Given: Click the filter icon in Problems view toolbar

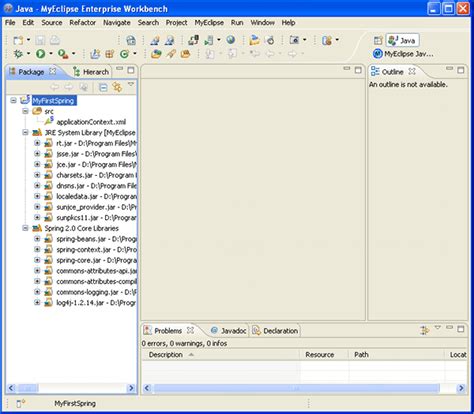Looking at the screenshot, I should pos(424,330).
